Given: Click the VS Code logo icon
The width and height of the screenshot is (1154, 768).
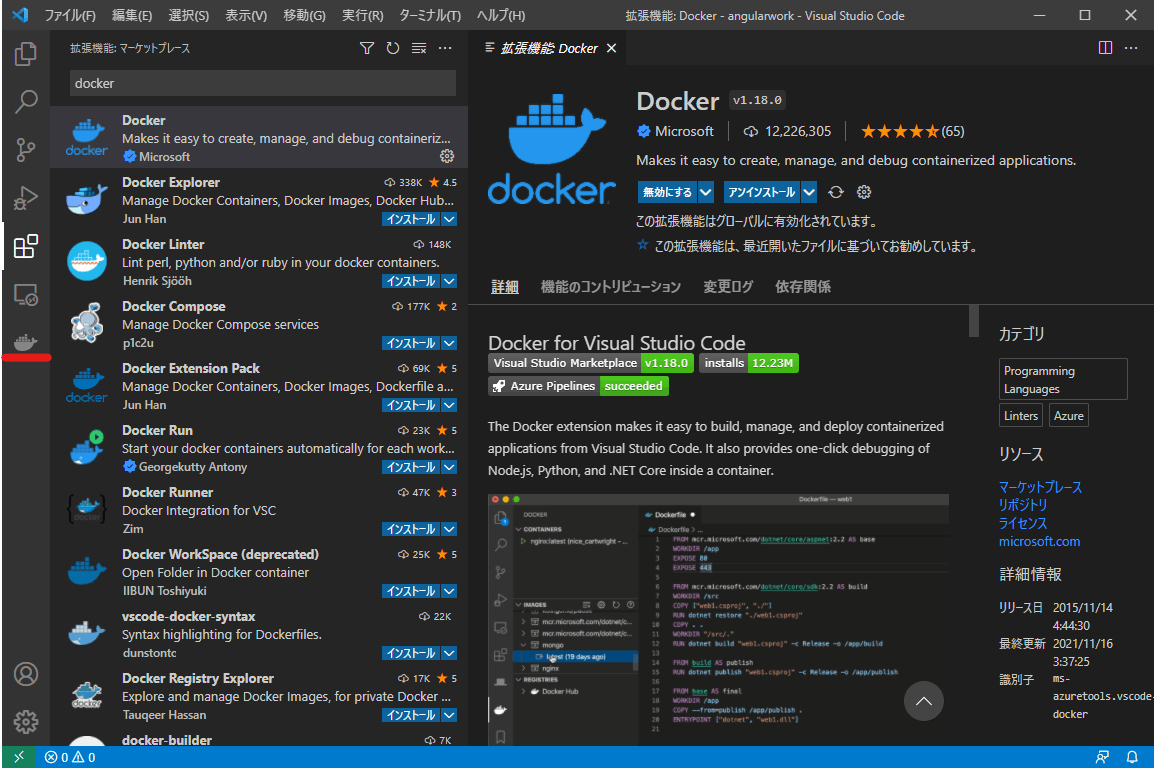Looking at the screenshot, I should tap(20, 15).
